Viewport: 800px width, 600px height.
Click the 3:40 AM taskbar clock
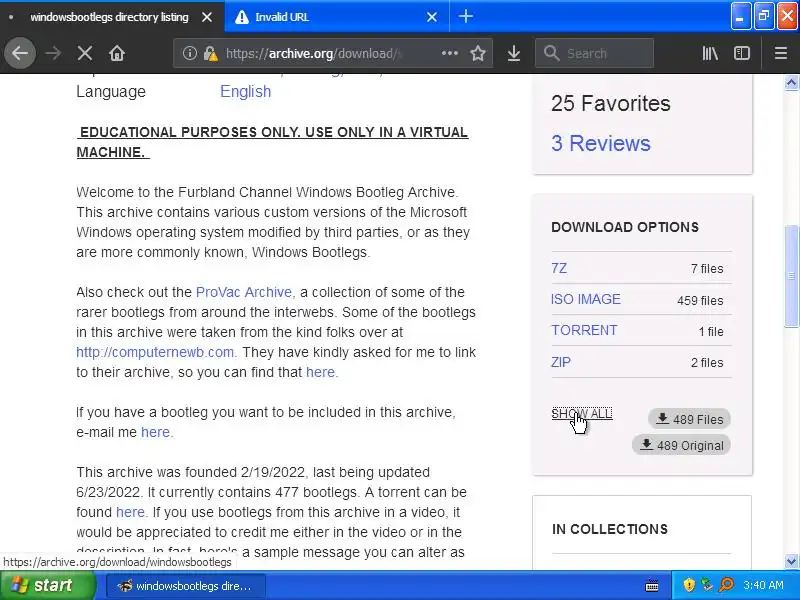coord(763,585)
